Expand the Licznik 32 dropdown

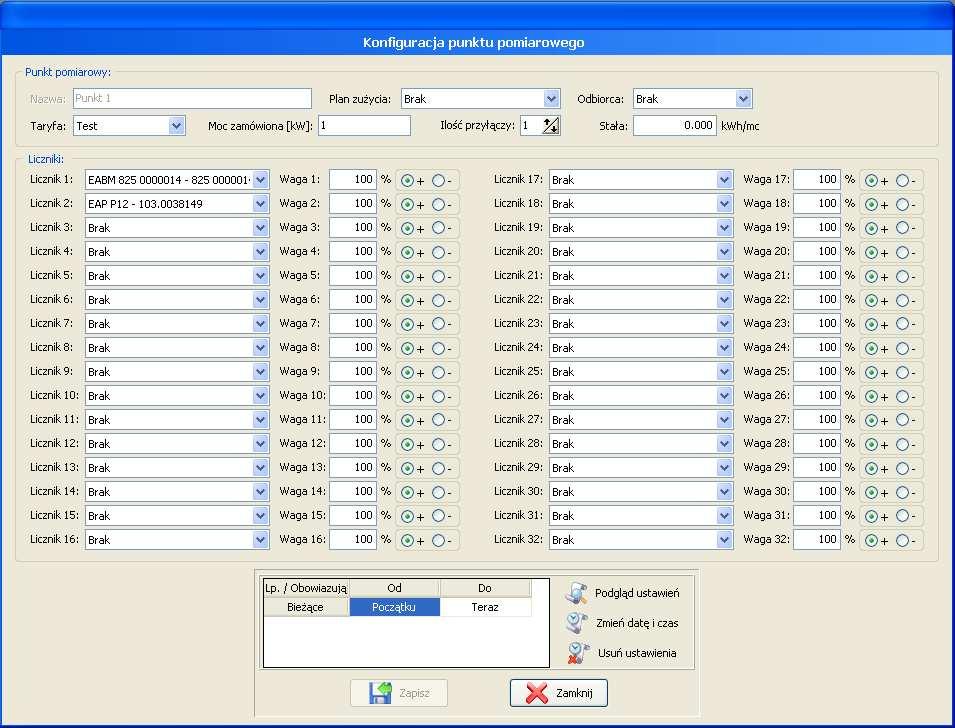point(724,540)
